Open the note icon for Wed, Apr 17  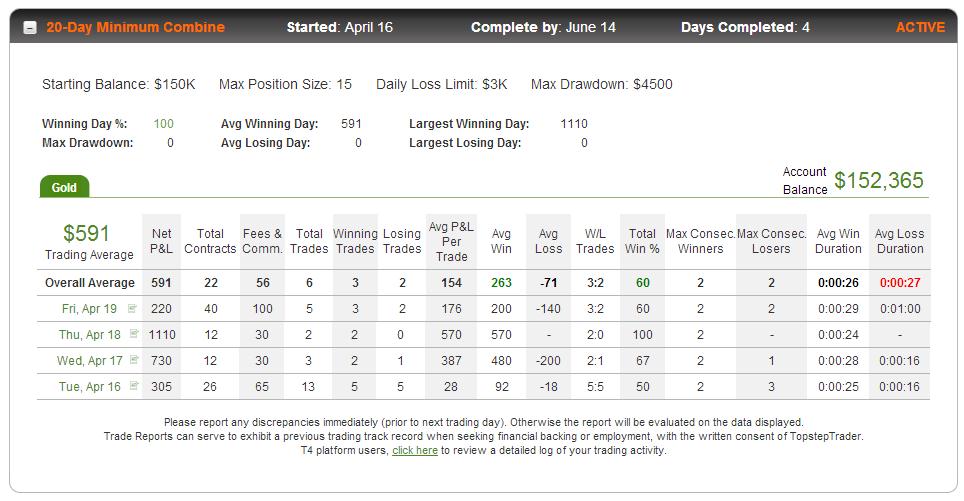135,360
